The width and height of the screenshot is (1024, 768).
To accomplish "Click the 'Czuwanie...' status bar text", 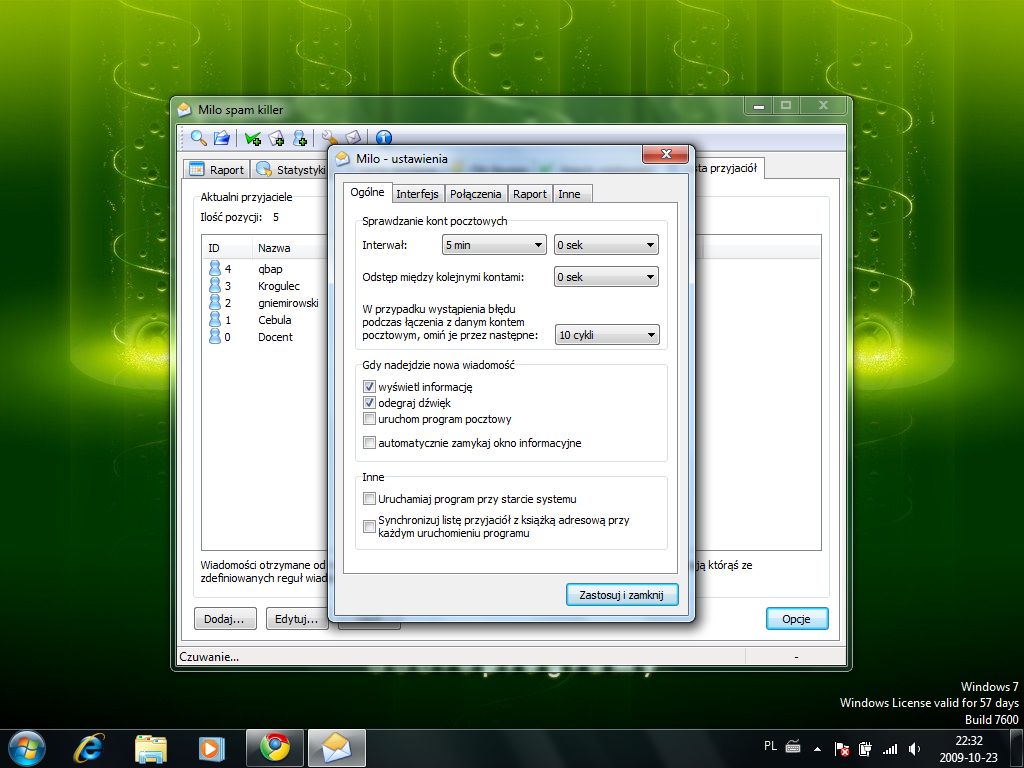I will pyautogui.click(x=209, y=657).
